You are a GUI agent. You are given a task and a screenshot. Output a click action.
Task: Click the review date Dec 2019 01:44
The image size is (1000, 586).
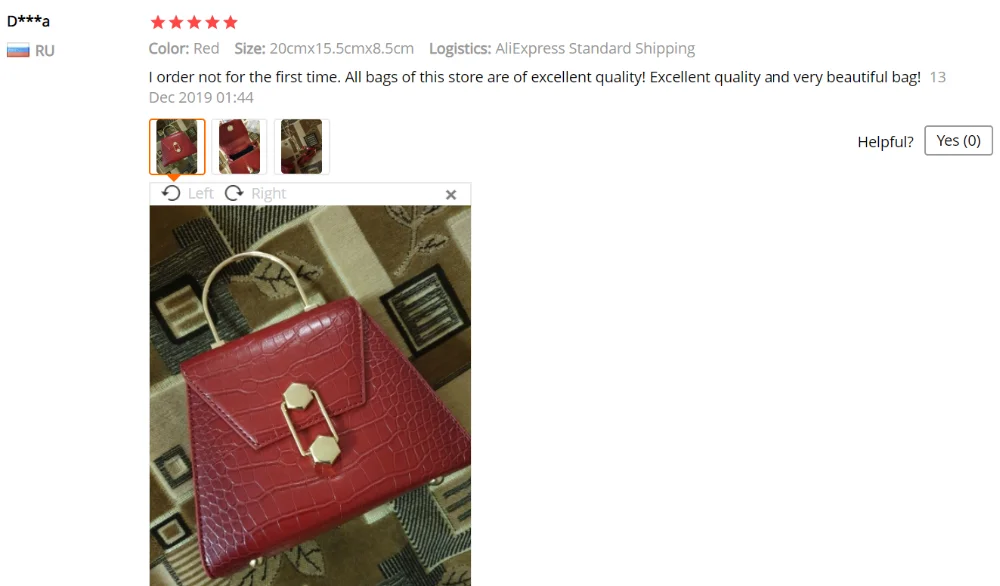click(x=201, y=98)
